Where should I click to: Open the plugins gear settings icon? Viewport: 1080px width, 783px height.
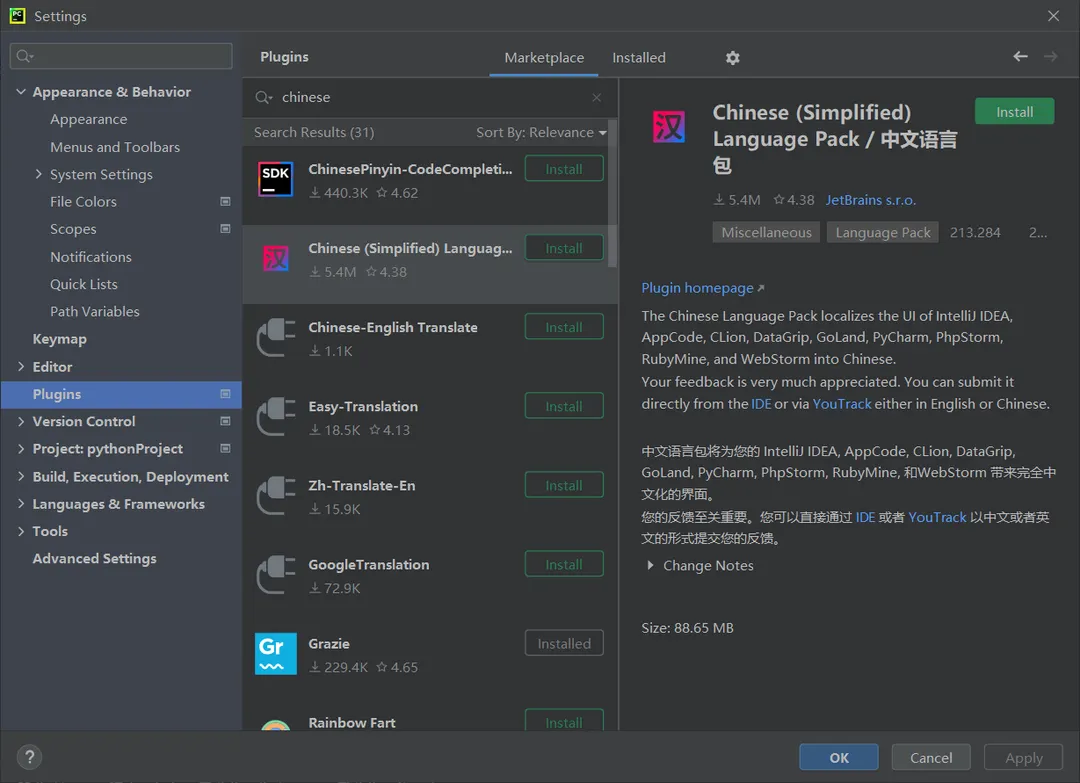click(732, 58)
